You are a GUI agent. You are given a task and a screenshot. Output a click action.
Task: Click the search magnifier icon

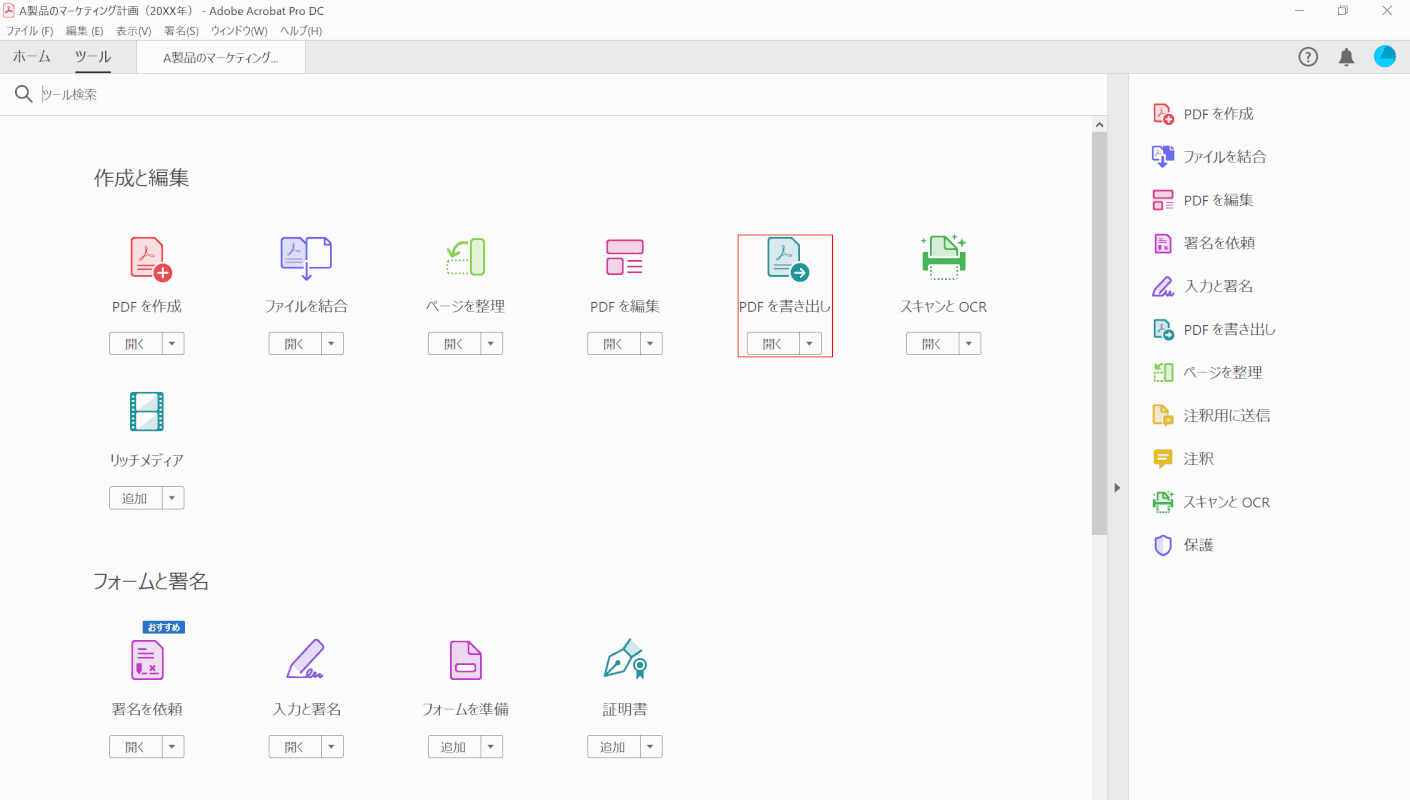(24, 94)
